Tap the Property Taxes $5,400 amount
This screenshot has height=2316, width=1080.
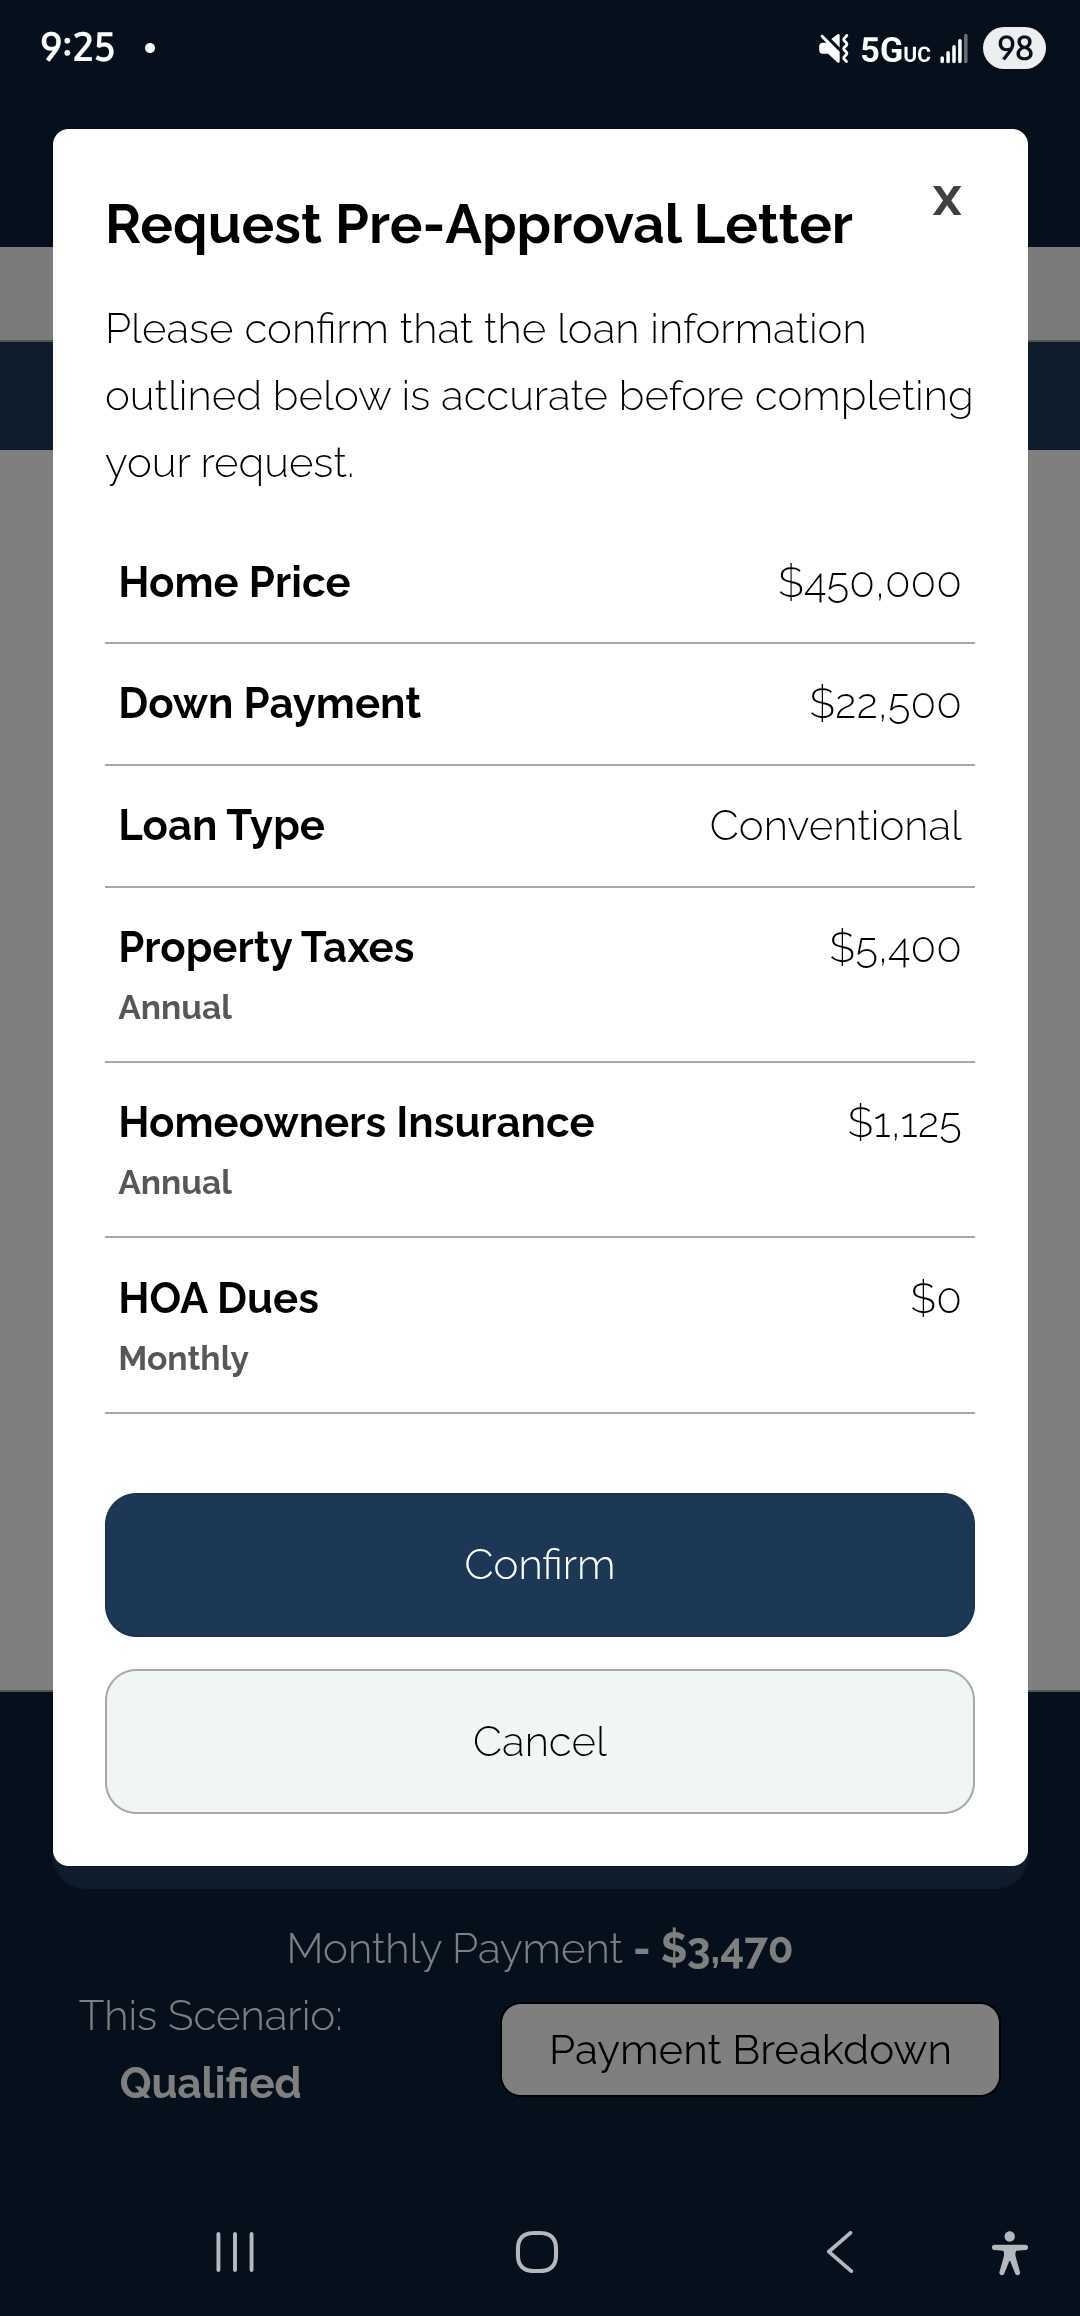[894, 948]
